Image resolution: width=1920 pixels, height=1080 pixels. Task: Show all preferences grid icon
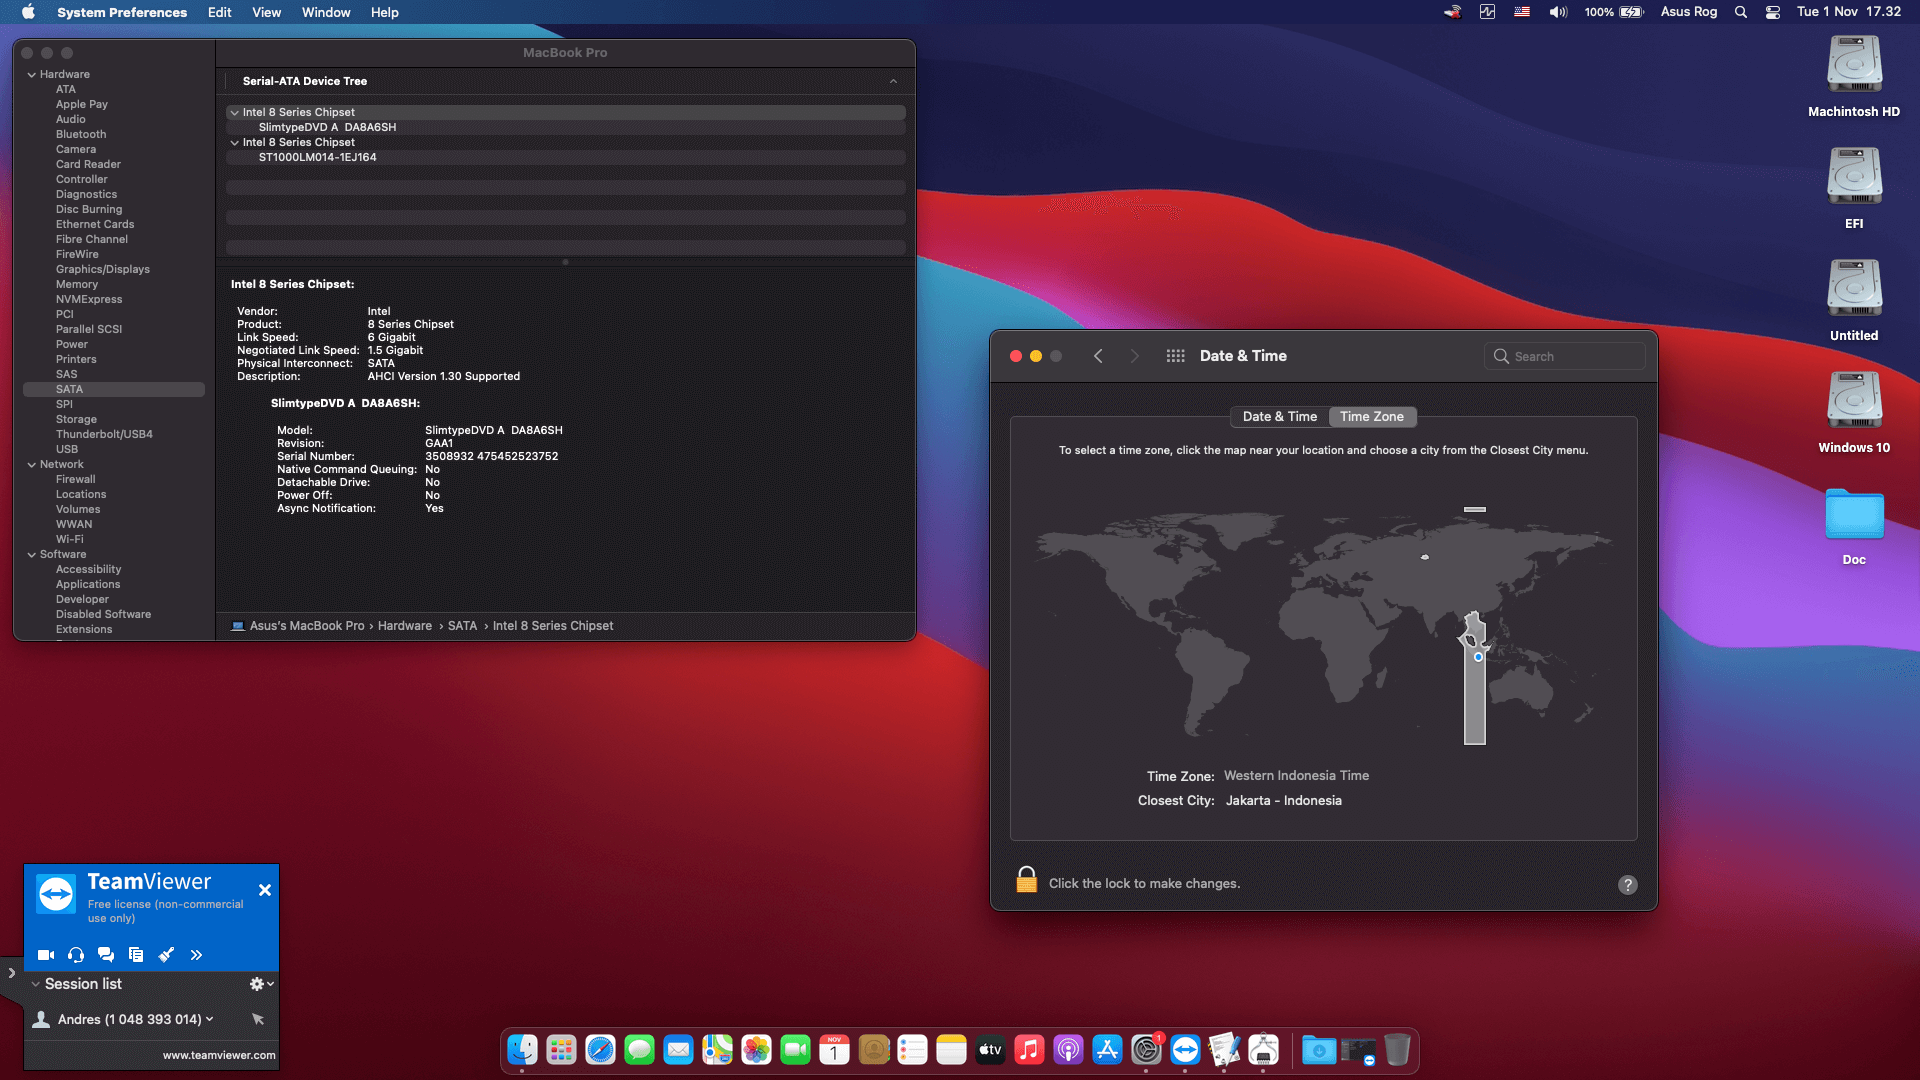click(1175, 356)
